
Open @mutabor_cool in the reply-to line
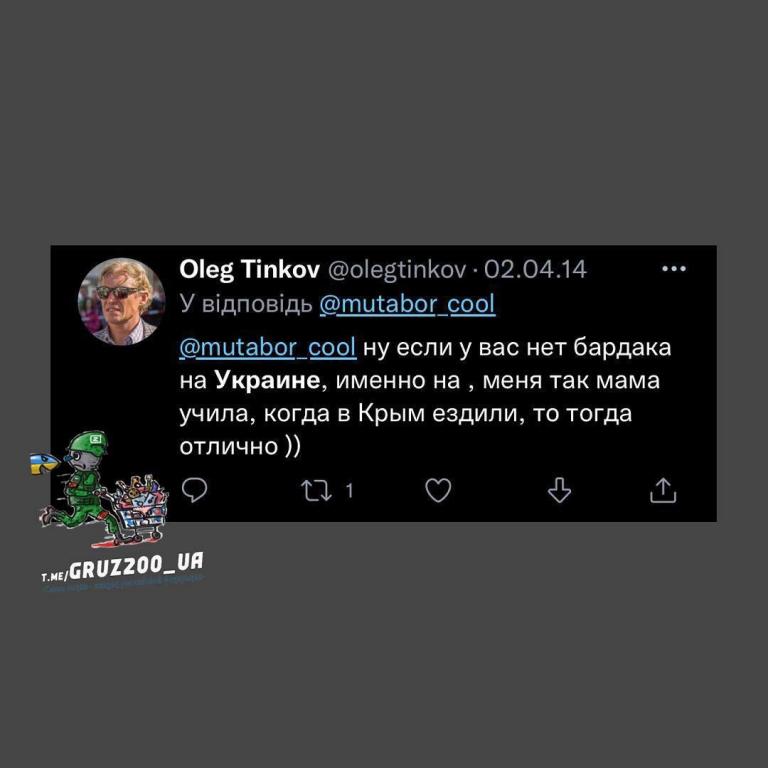click(407, 304)
